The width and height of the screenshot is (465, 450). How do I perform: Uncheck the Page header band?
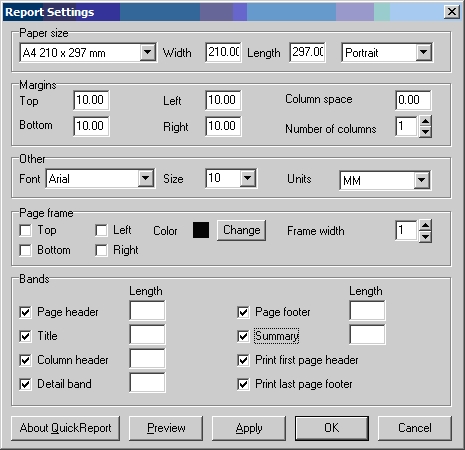tap(26, 312)
